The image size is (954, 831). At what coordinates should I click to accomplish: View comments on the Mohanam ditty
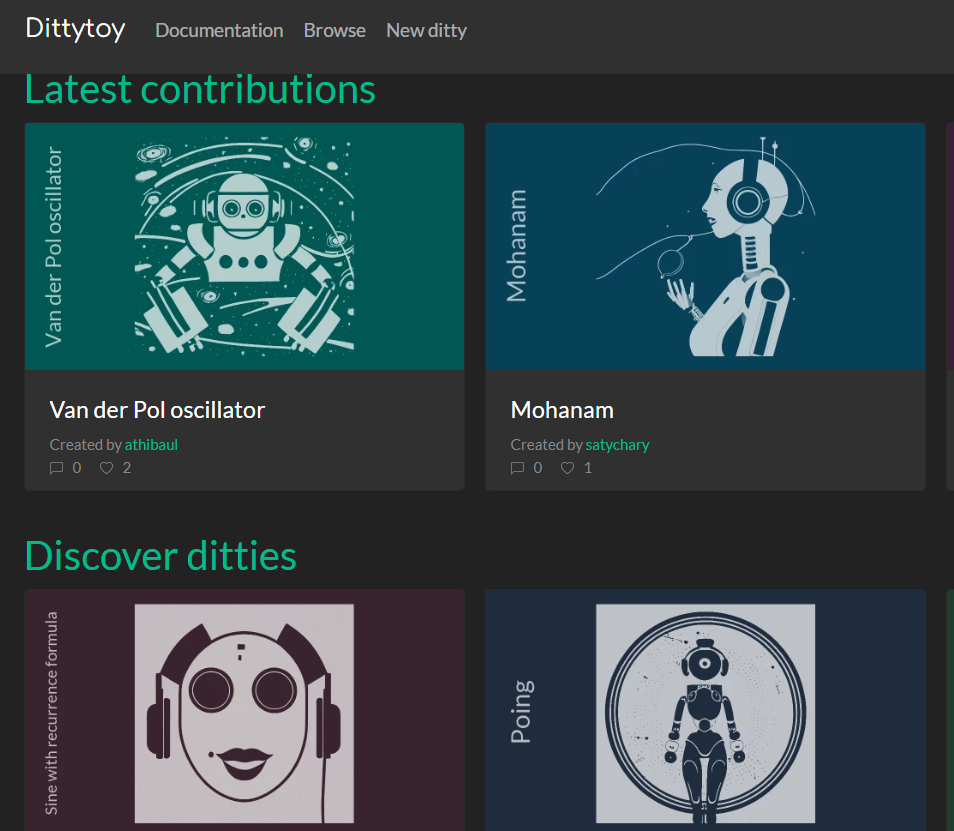point(516,467)
